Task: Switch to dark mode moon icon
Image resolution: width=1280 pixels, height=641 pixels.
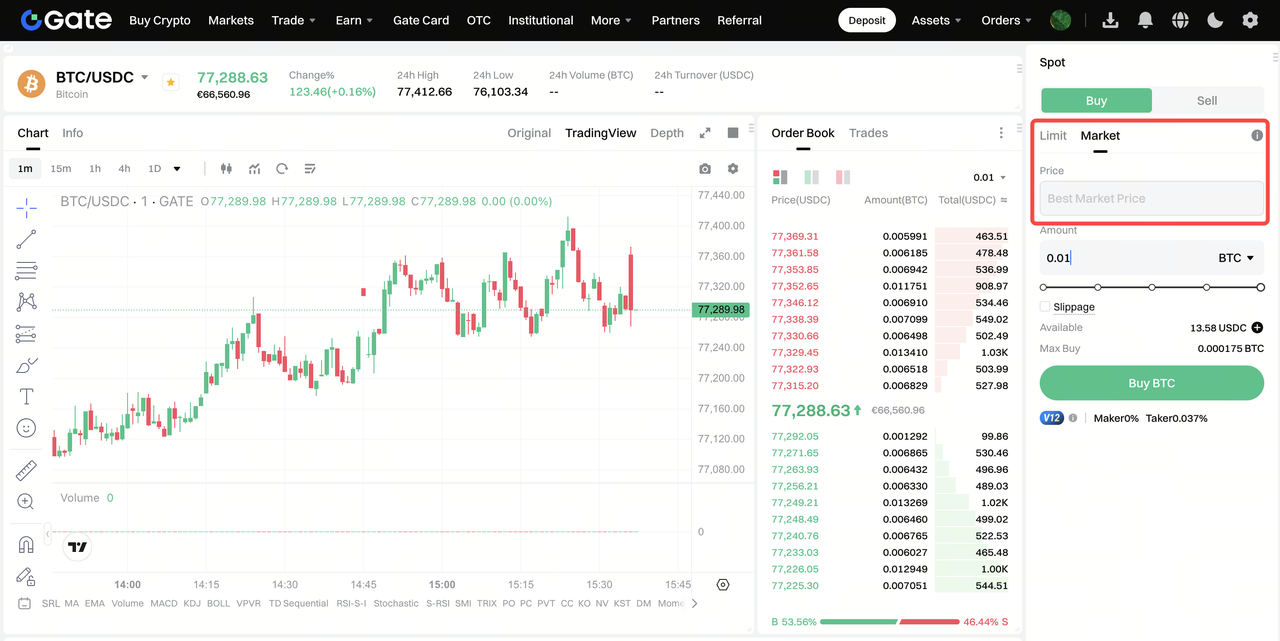Action: point(1215,20)
